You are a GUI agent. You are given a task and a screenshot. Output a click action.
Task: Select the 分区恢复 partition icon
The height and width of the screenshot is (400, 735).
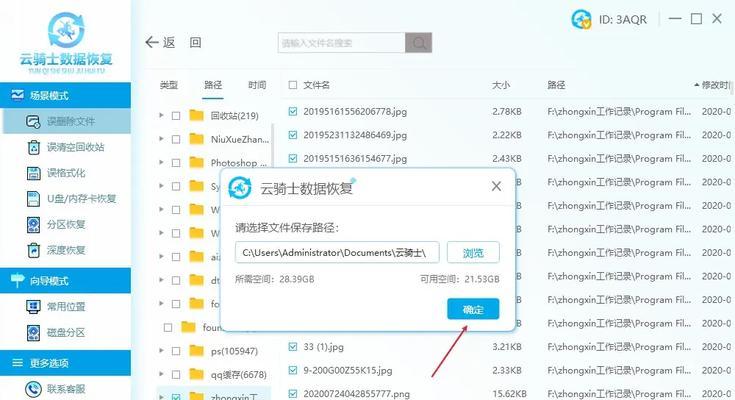[x=33, y=225]
